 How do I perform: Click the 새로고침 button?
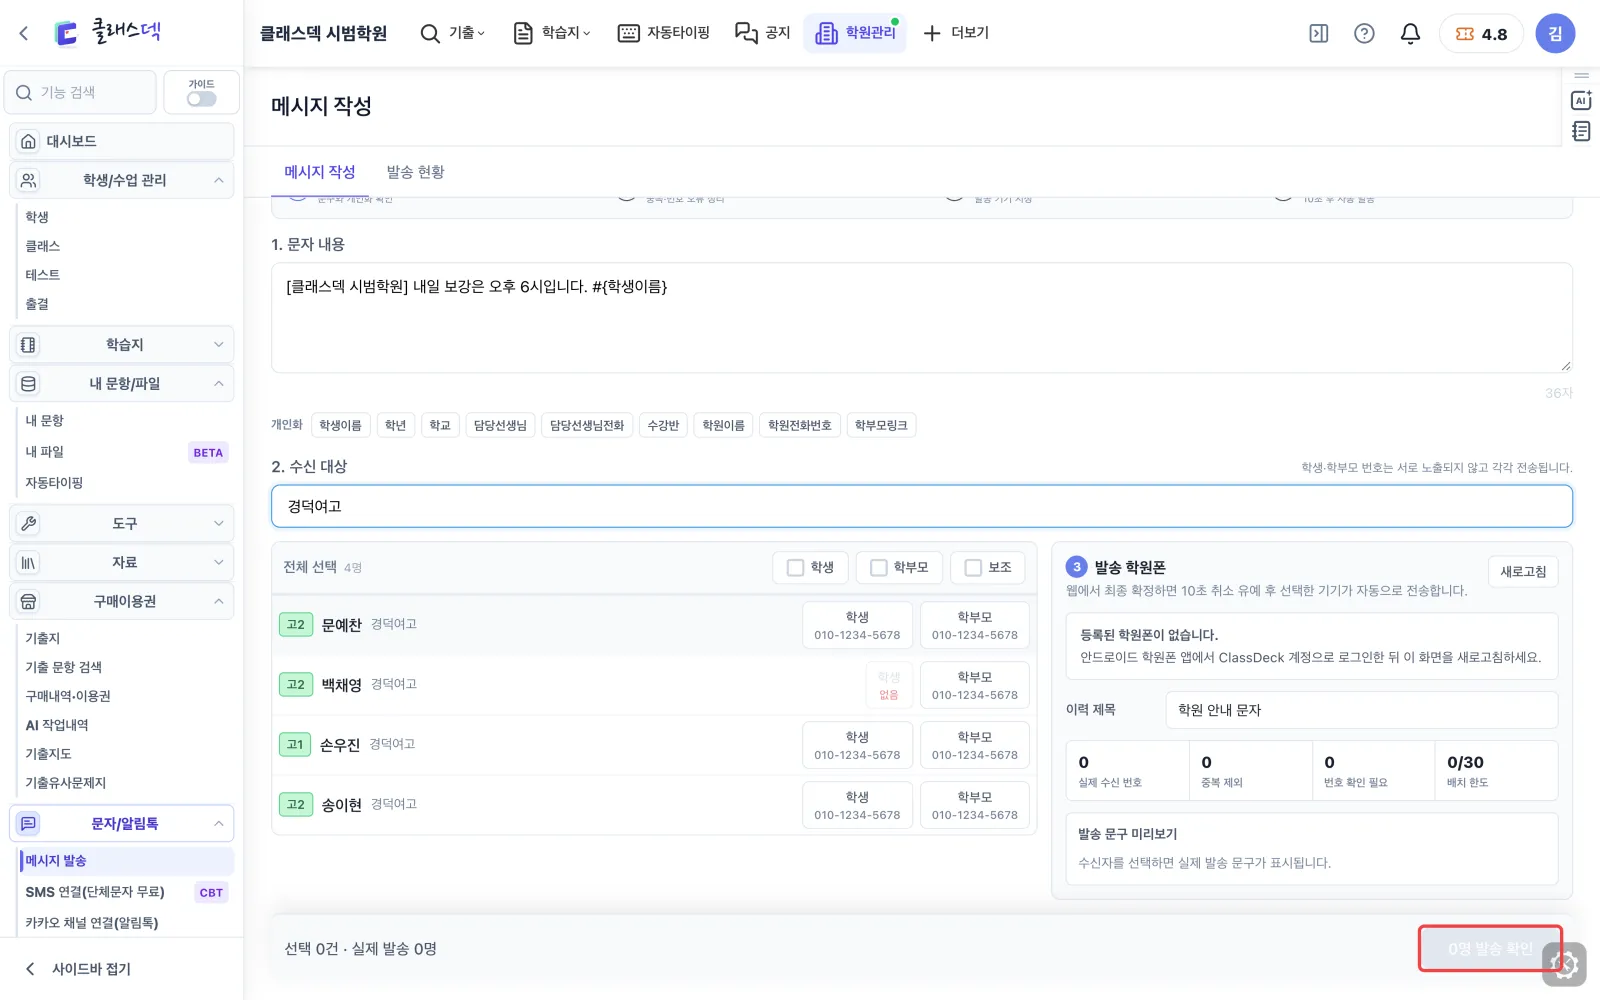(1523, 572)
